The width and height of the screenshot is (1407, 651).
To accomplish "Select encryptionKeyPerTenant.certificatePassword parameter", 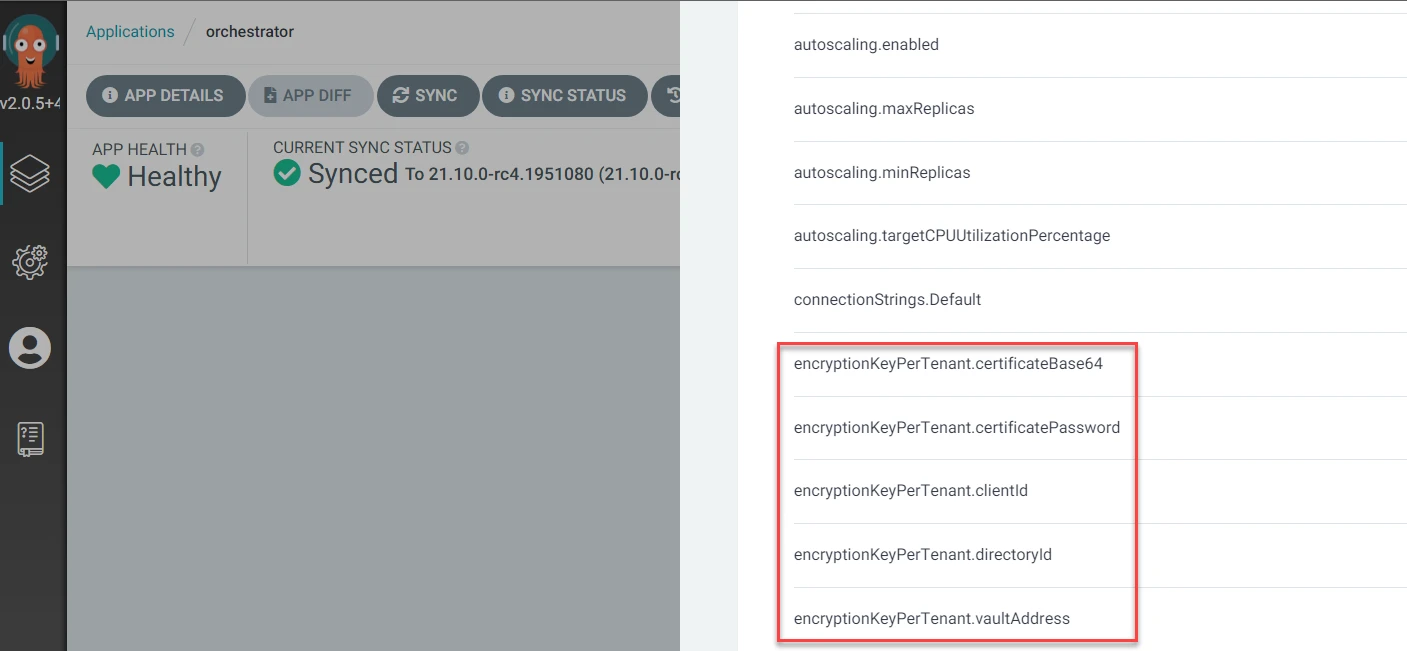I will point(1100,428).
